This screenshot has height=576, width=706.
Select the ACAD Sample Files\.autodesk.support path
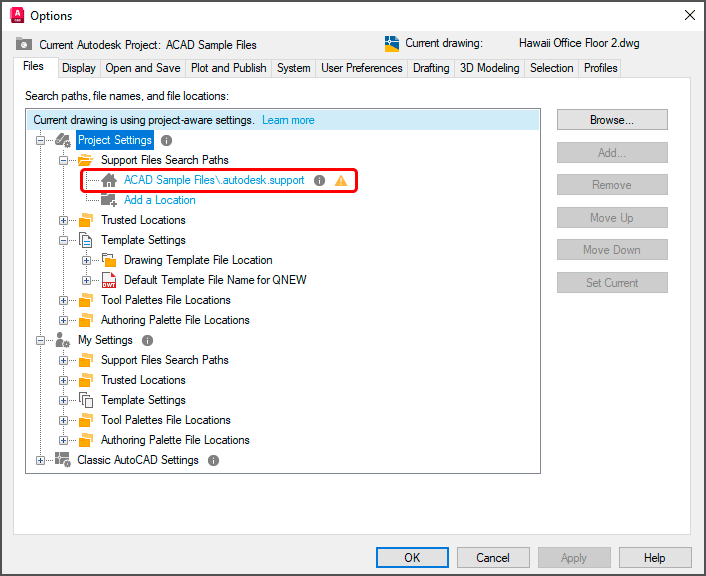pos(214,180)
